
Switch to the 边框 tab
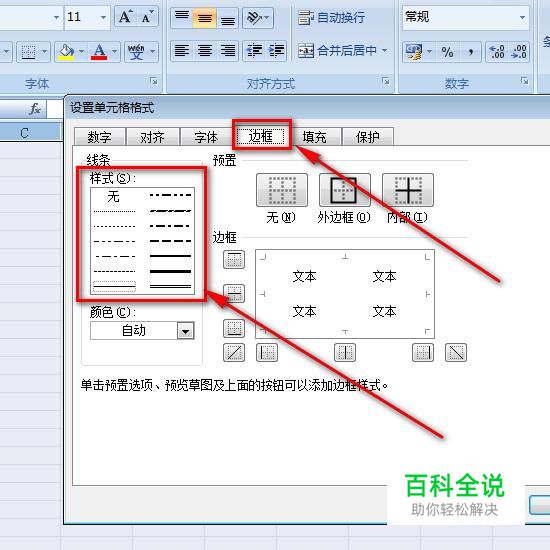[x=261, y=136]
